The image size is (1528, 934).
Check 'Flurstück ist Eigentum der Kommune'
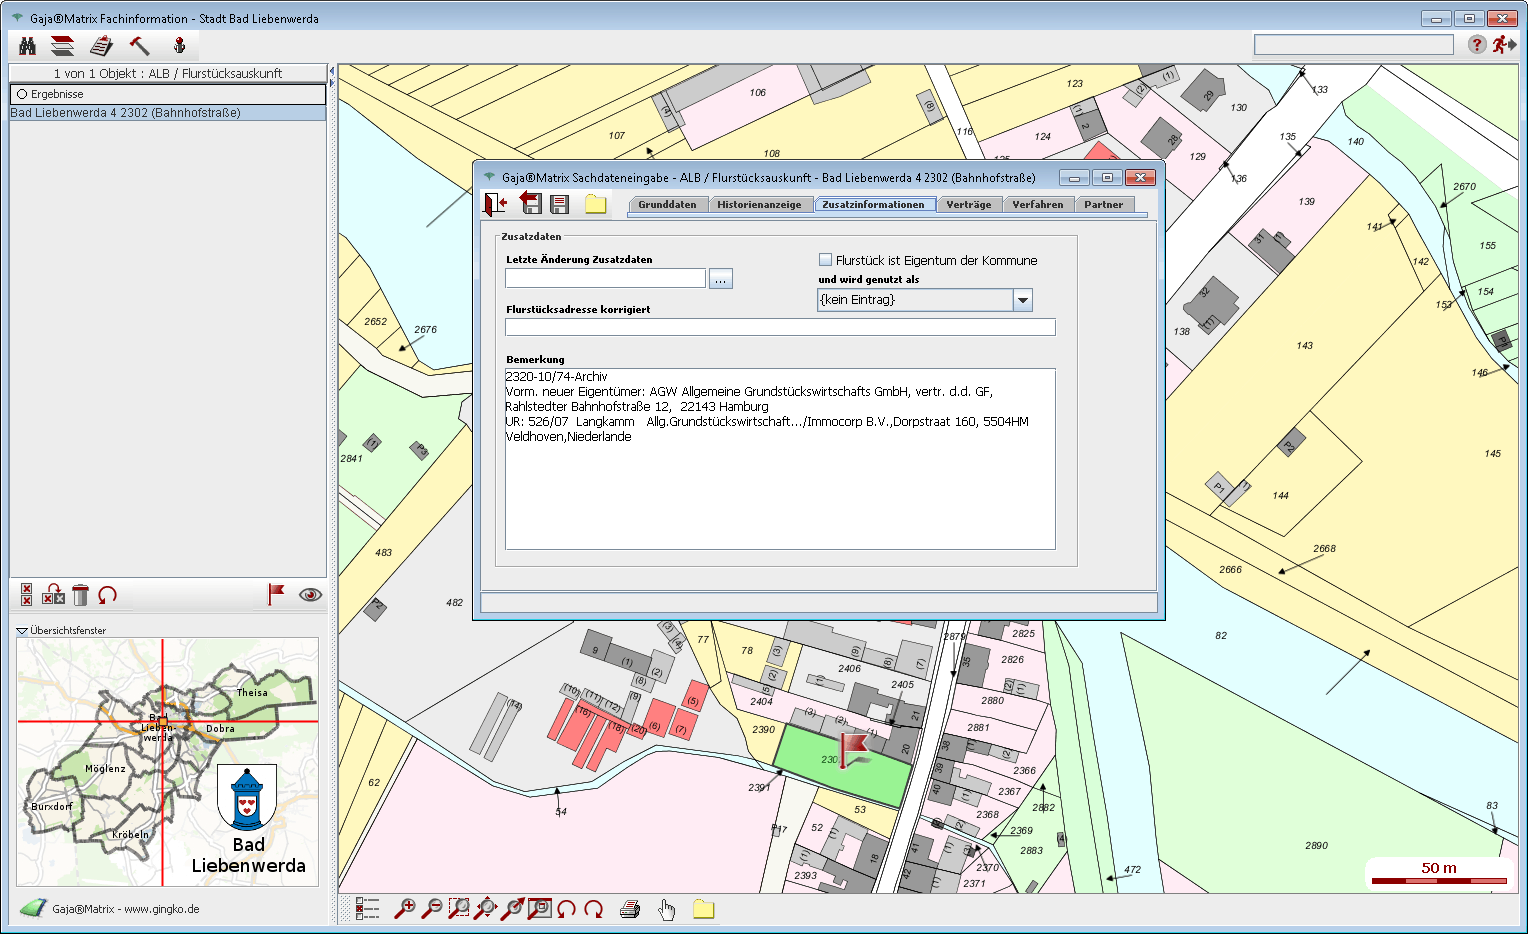click(x=826, y=260)
